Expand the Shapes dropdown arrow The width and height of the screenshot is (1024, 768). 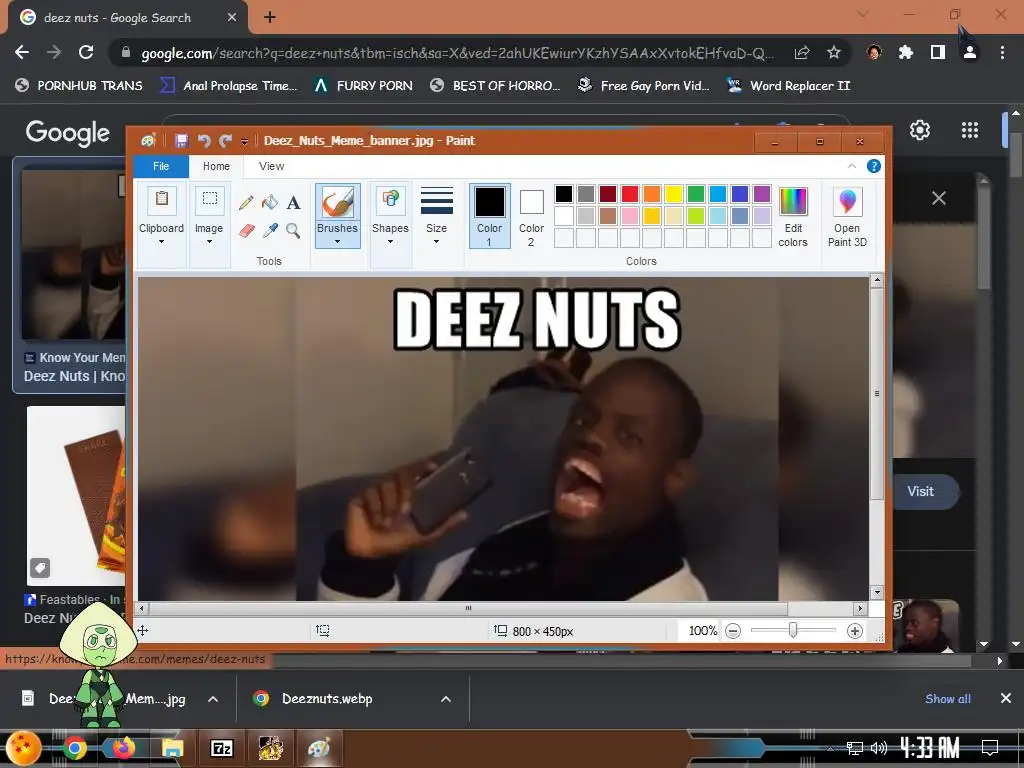coord(391,242)
